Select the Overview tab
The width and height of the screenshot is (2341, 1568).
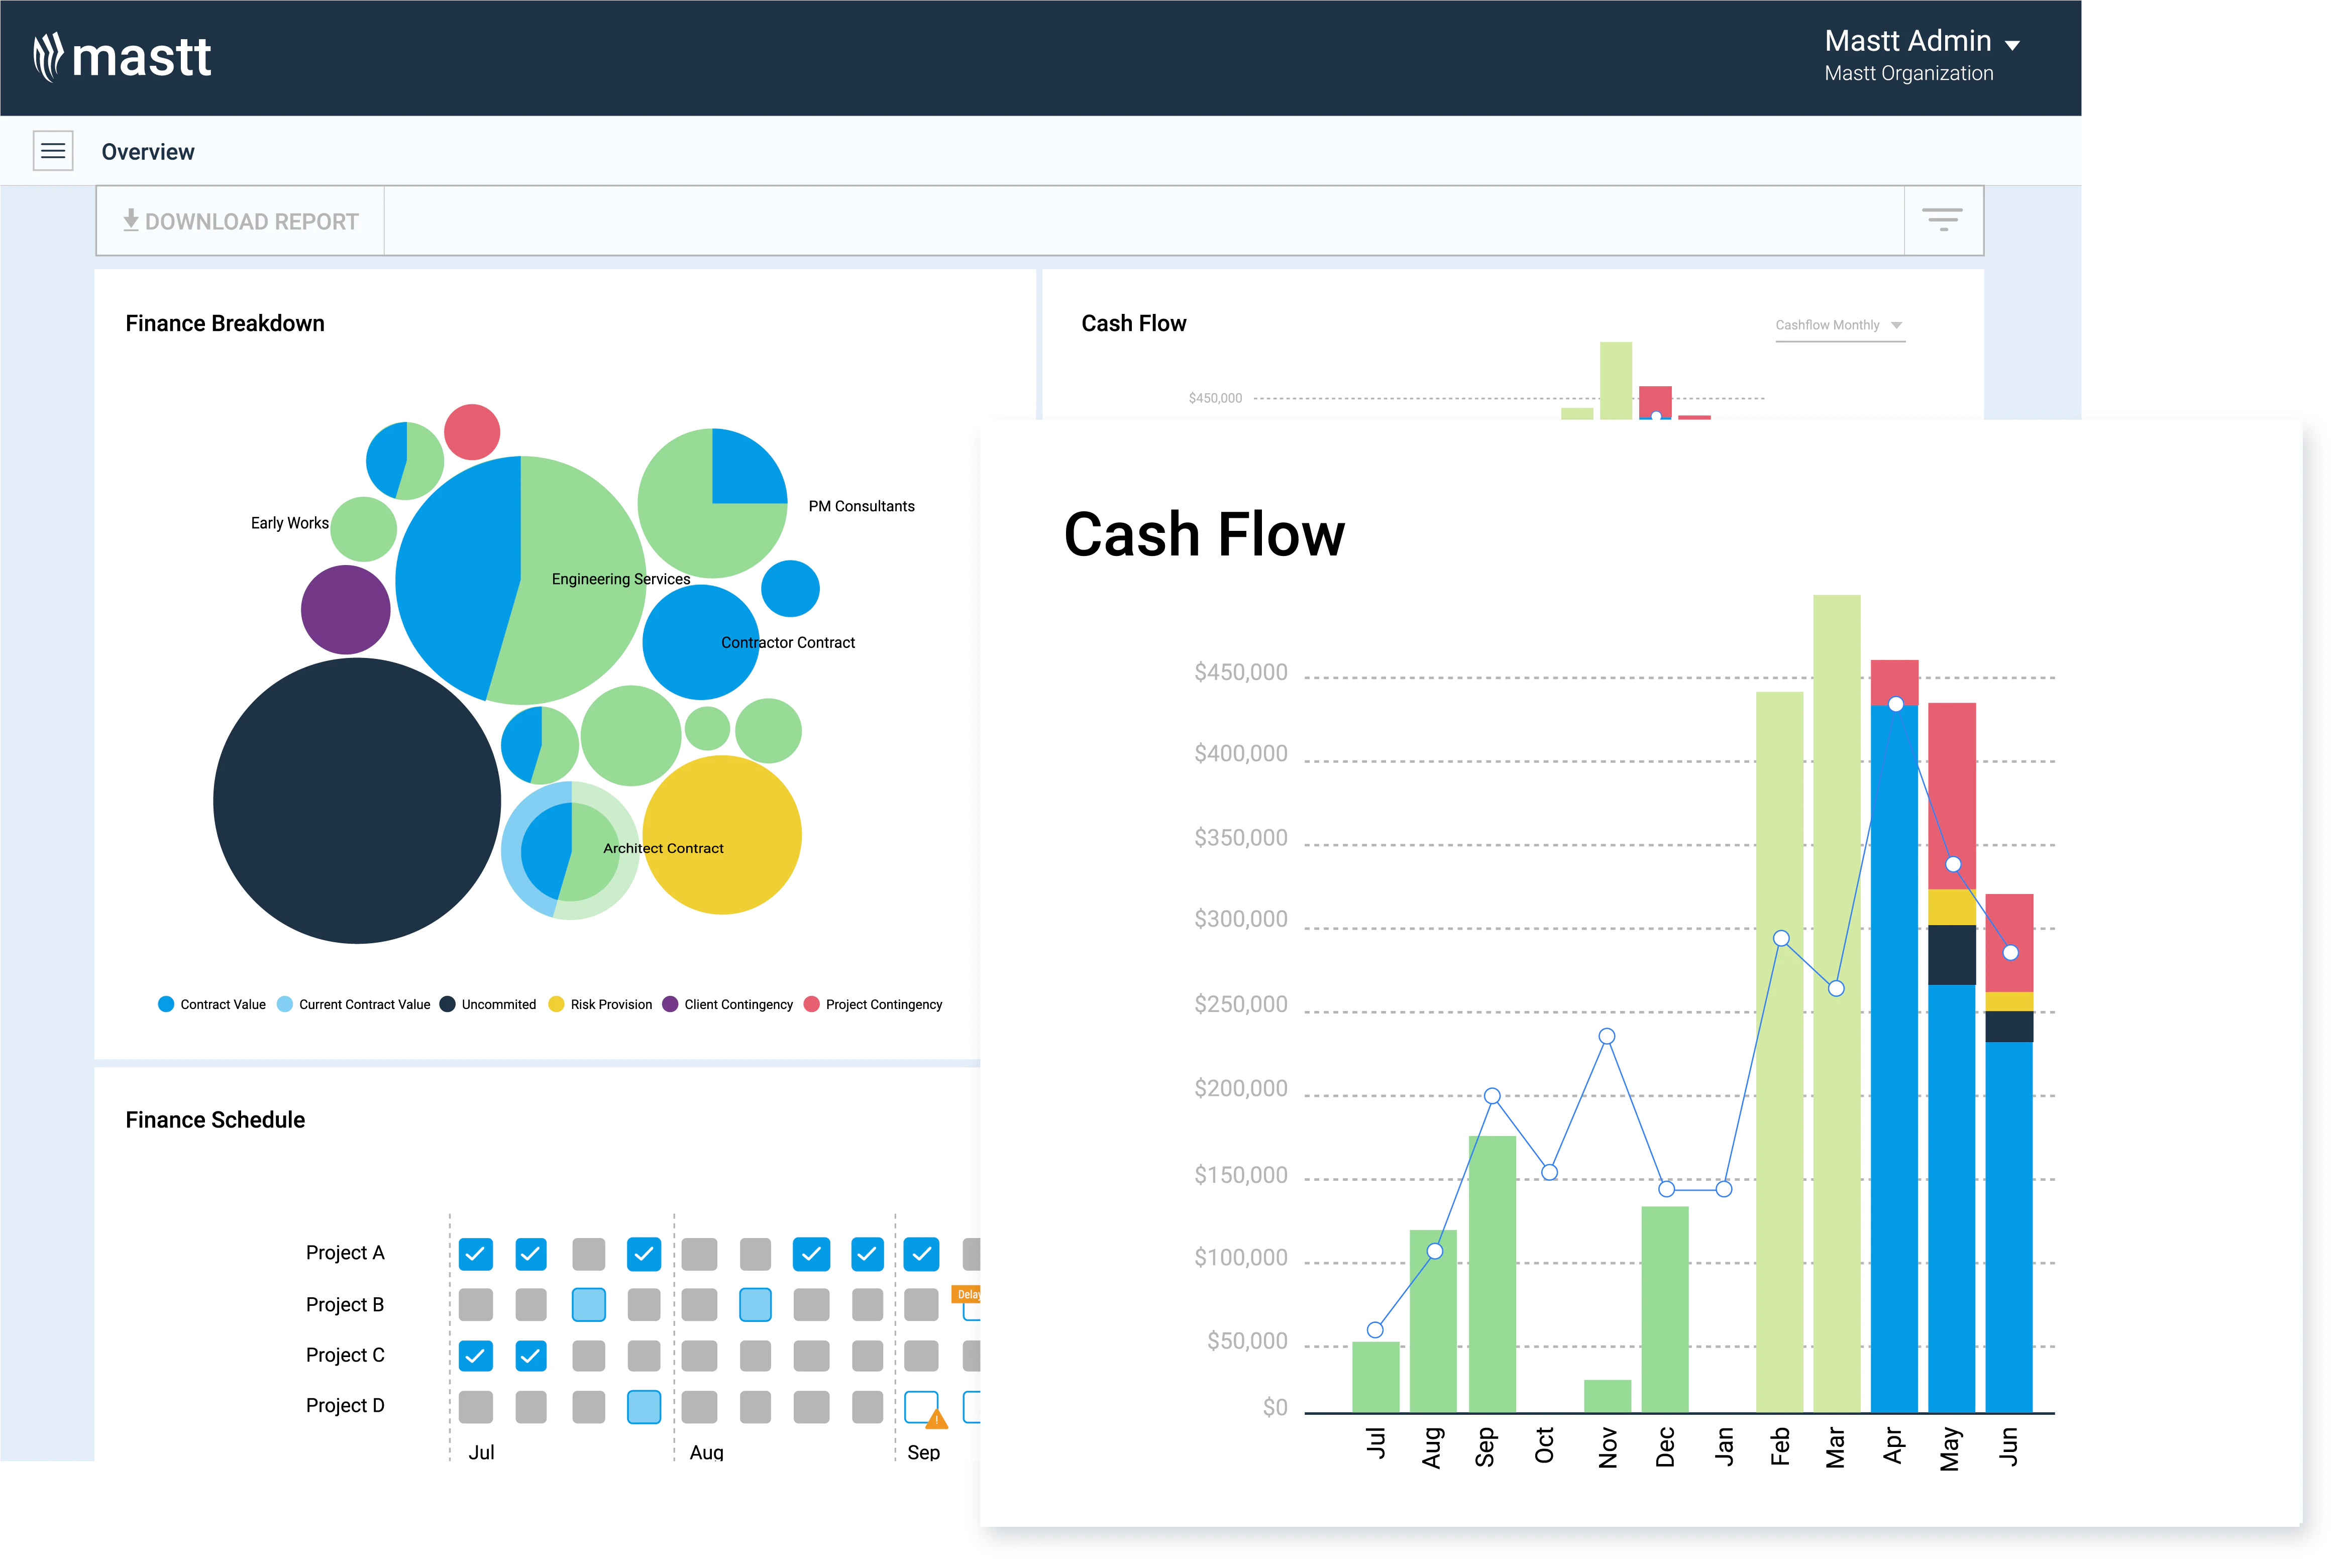pos(148,152)
